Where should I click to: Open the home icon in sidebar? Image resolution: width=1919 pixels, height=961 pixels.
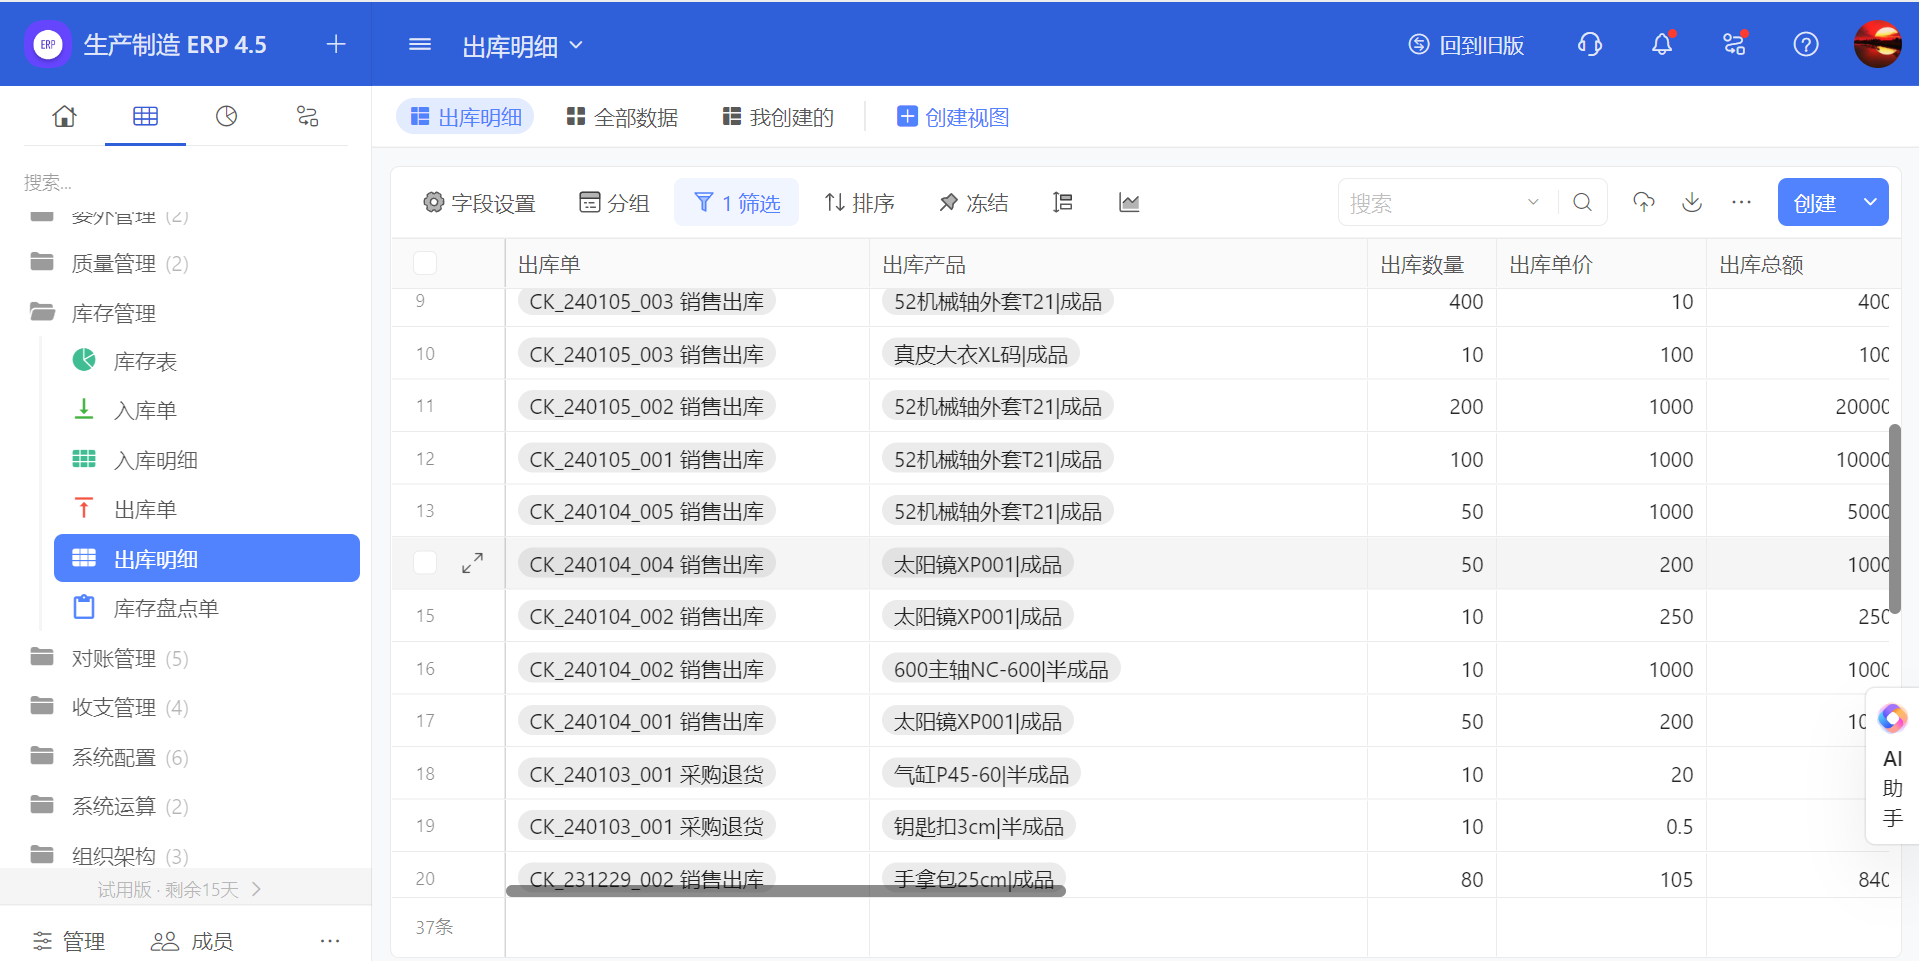pyautogui.click(x=64, y=117)
